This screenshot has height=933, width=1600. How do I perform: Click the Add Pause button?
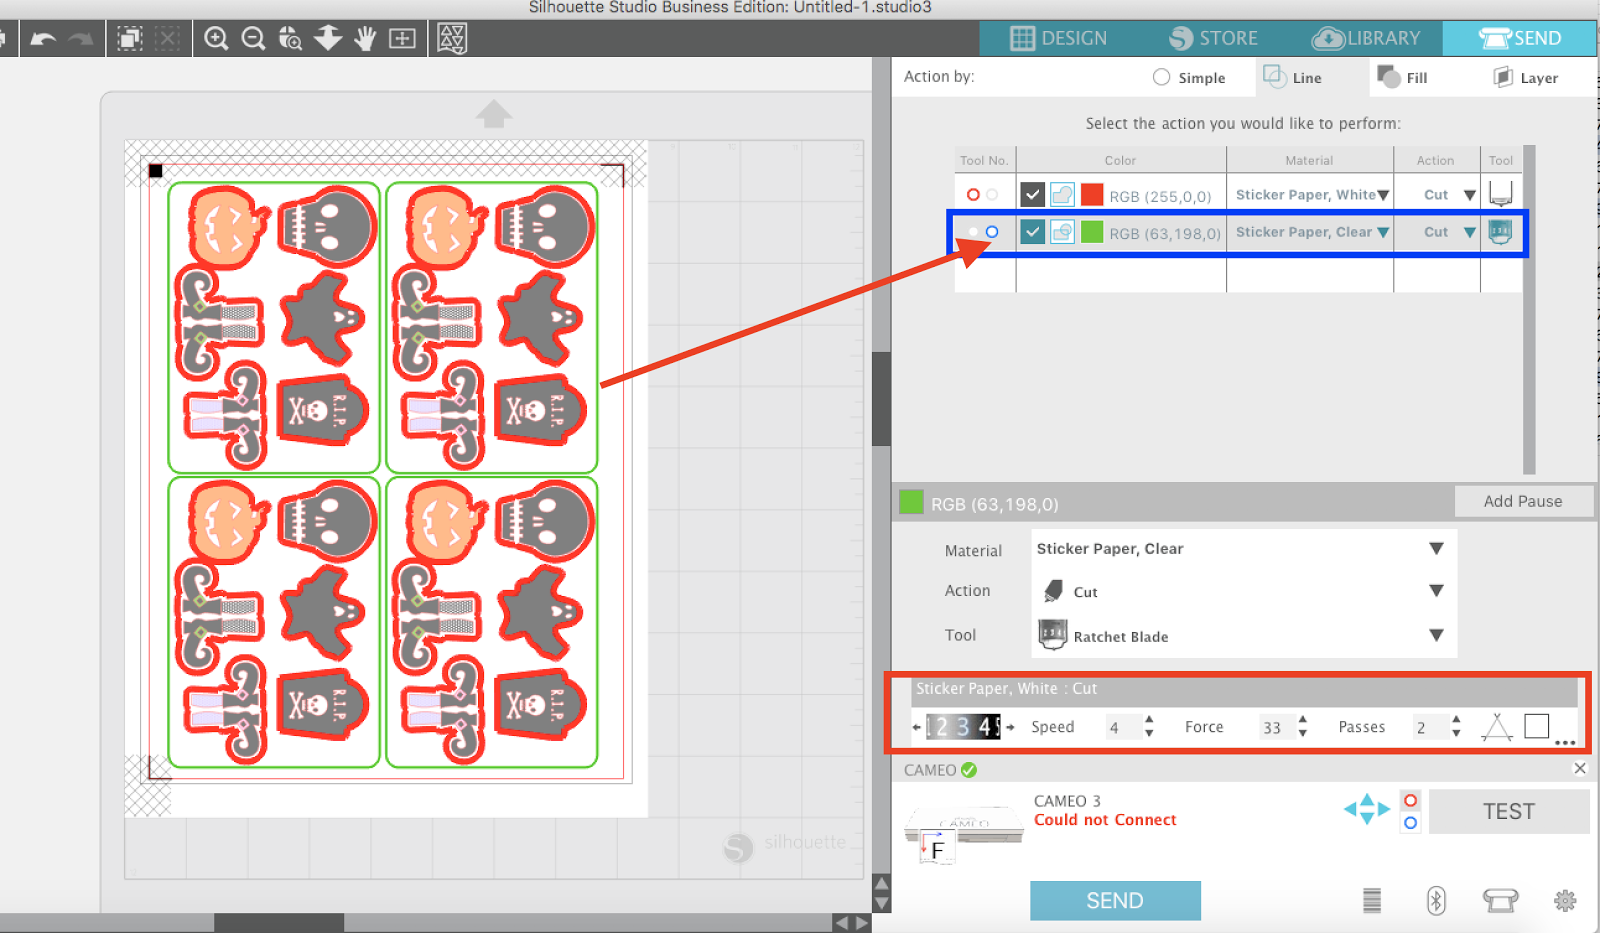[1524, 501]
